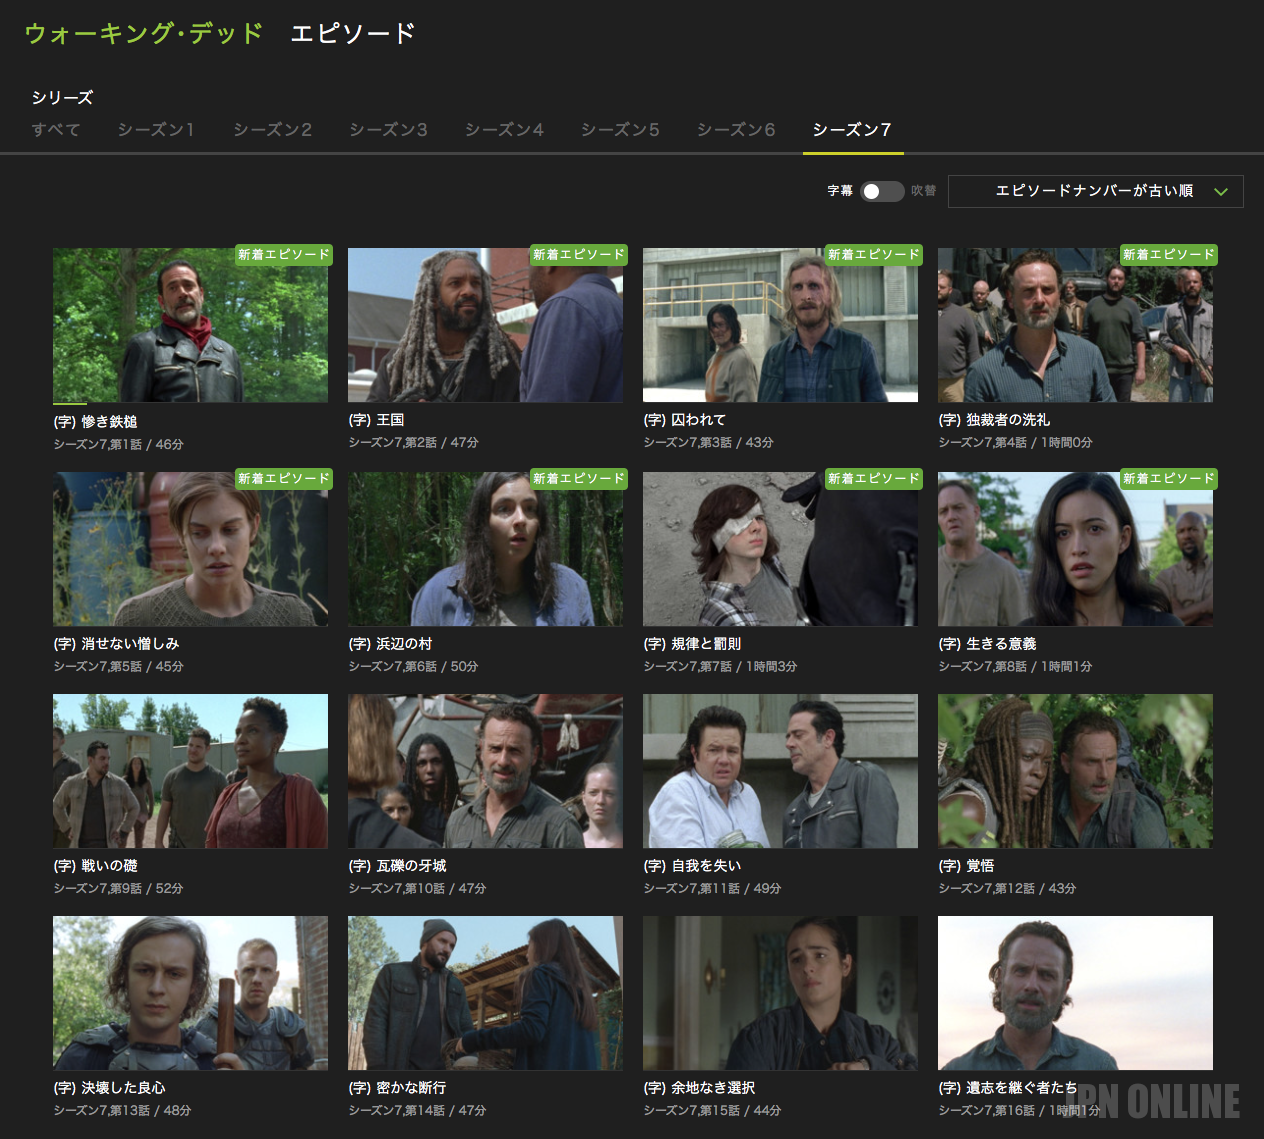Click the ウォーキング・デッド series title link
The image size is (1264, 1139).
tap(144, 33)
